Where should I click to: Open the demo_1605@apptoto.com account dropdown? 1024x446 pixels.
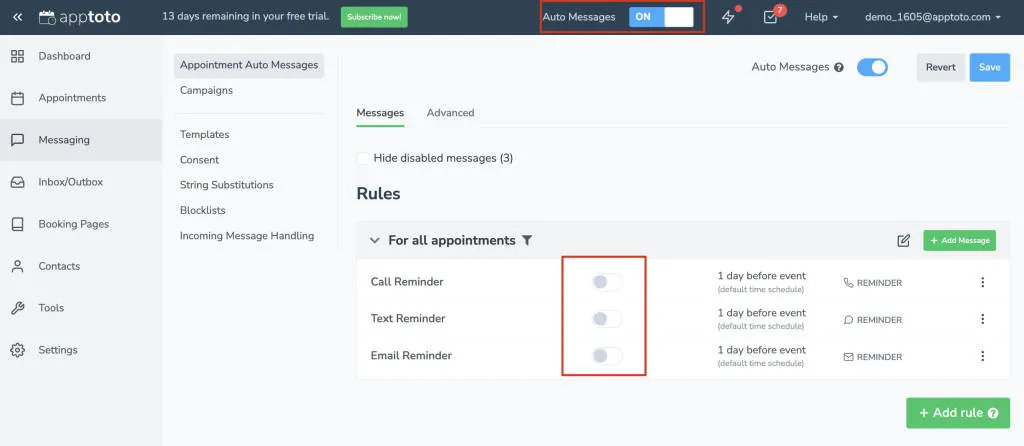[933, 18]
